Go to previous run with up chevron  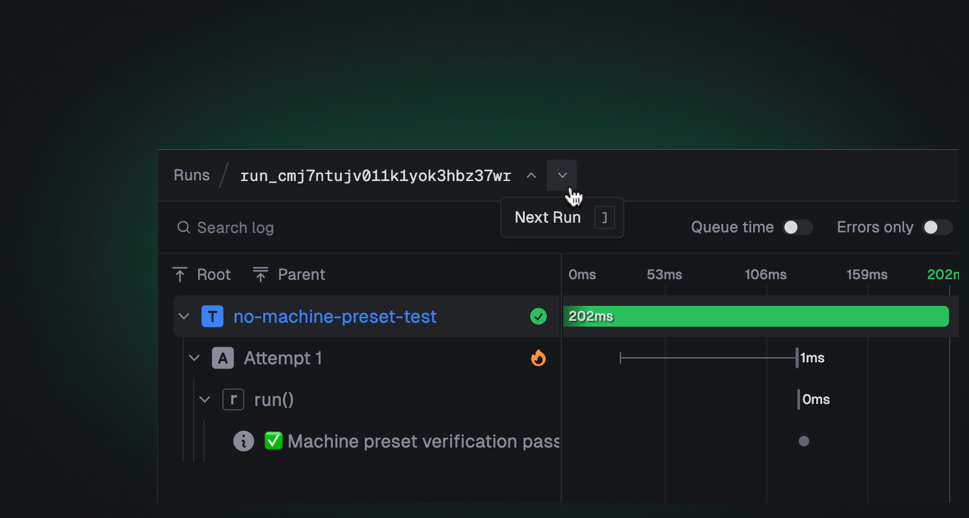(531, 176)
